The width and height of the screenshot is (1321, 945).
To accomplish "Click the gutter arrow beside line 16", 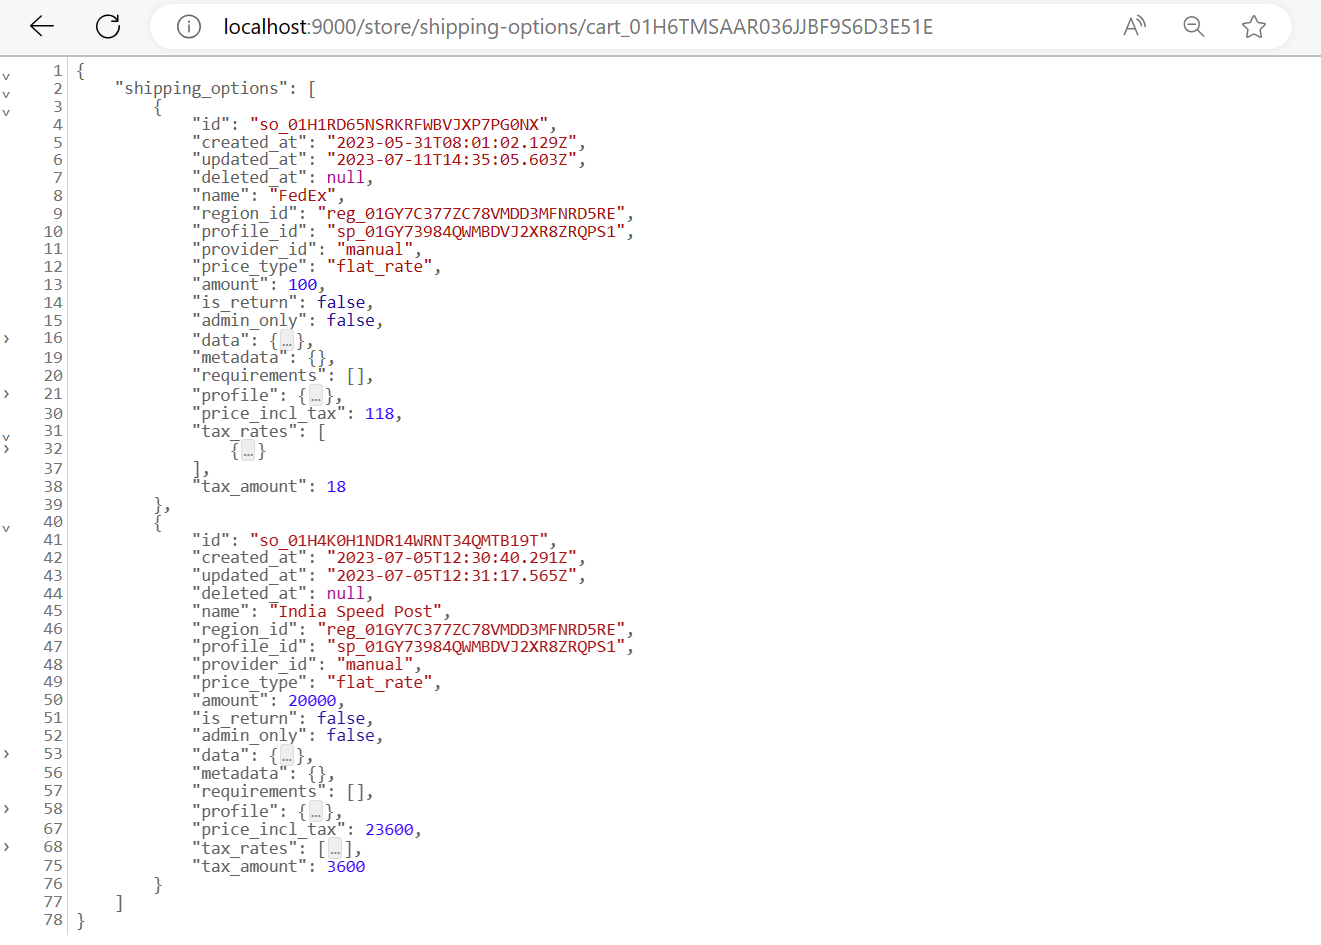I will [x=7, y=338].
